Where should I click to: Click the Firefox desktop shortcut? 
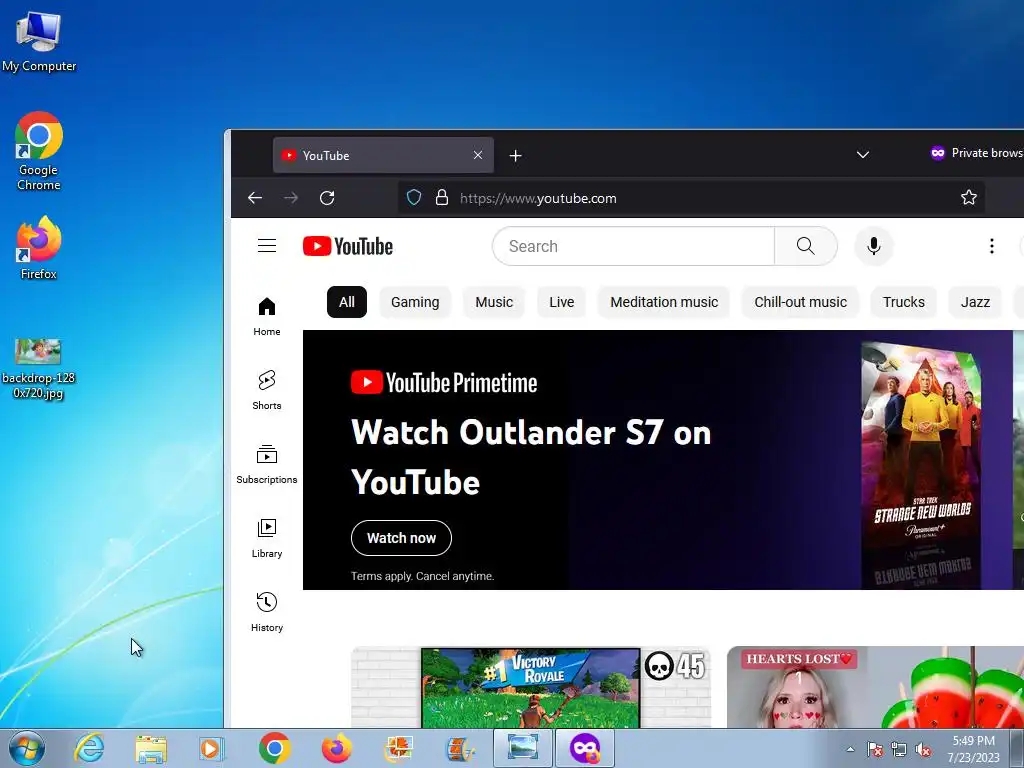click(39, 248)
